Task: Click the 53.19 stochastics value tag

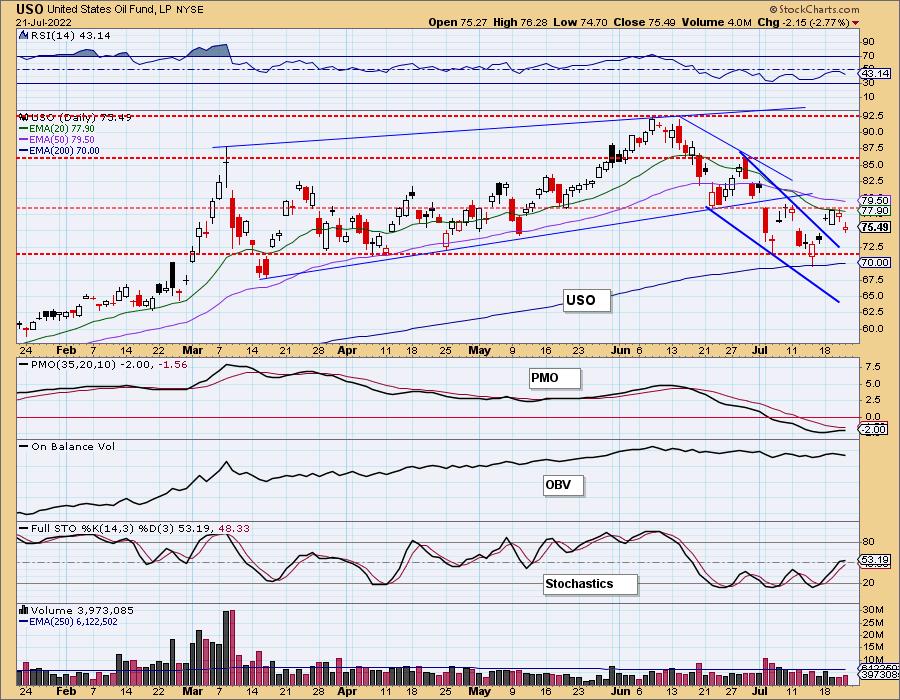Action: pos(875,559)
